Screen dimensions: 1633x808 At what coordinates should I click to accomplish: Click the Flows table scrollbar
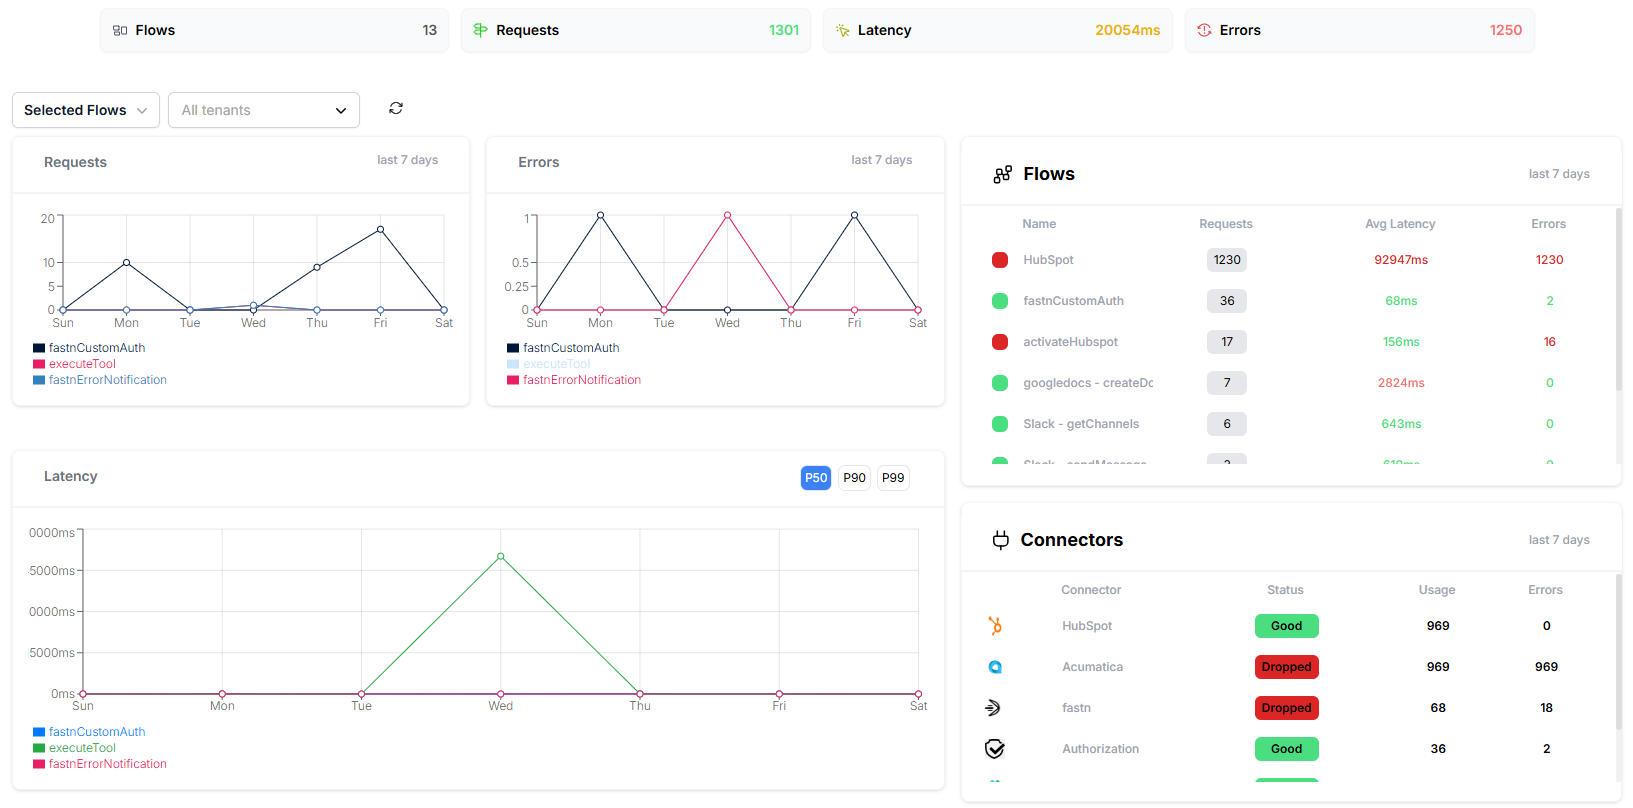click(1618, 299)
